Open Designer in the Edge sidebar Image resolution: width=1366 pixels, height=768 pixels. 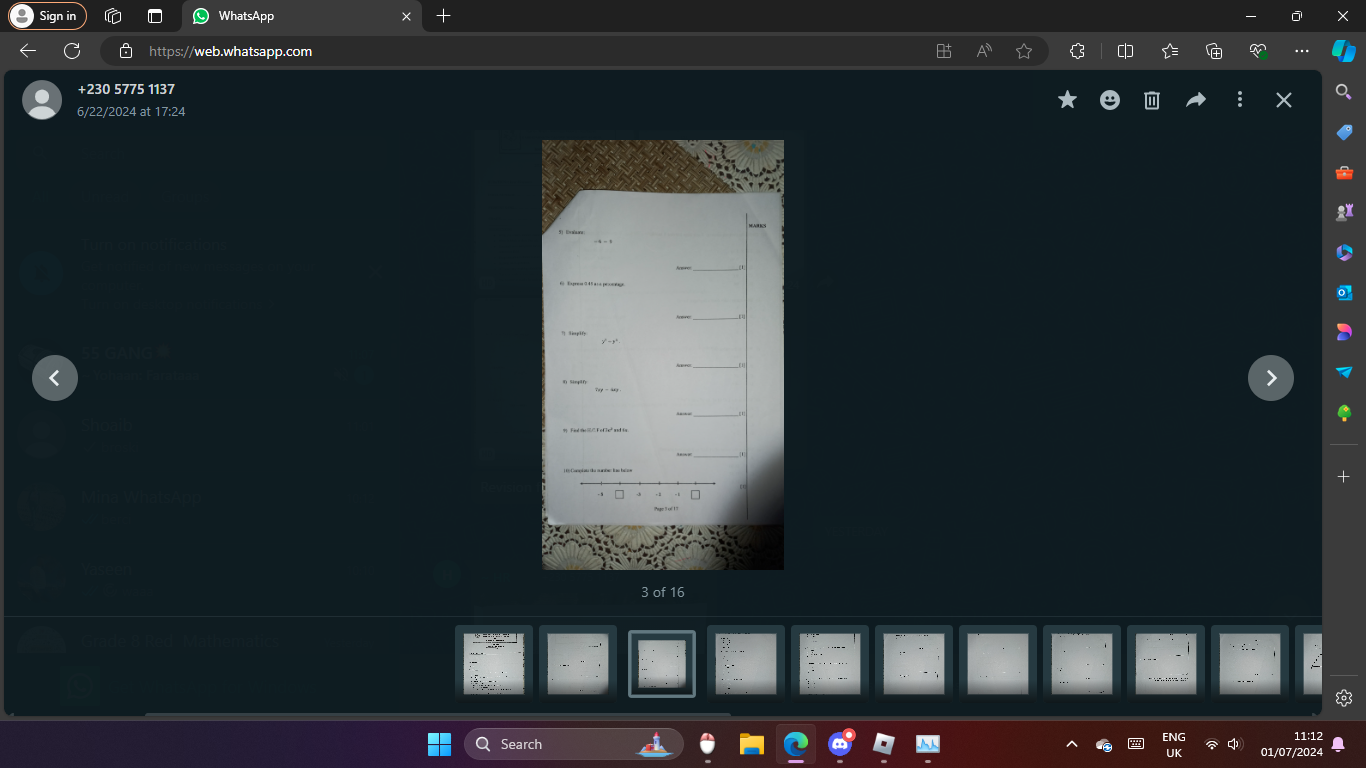click(x=1344, y=333)
